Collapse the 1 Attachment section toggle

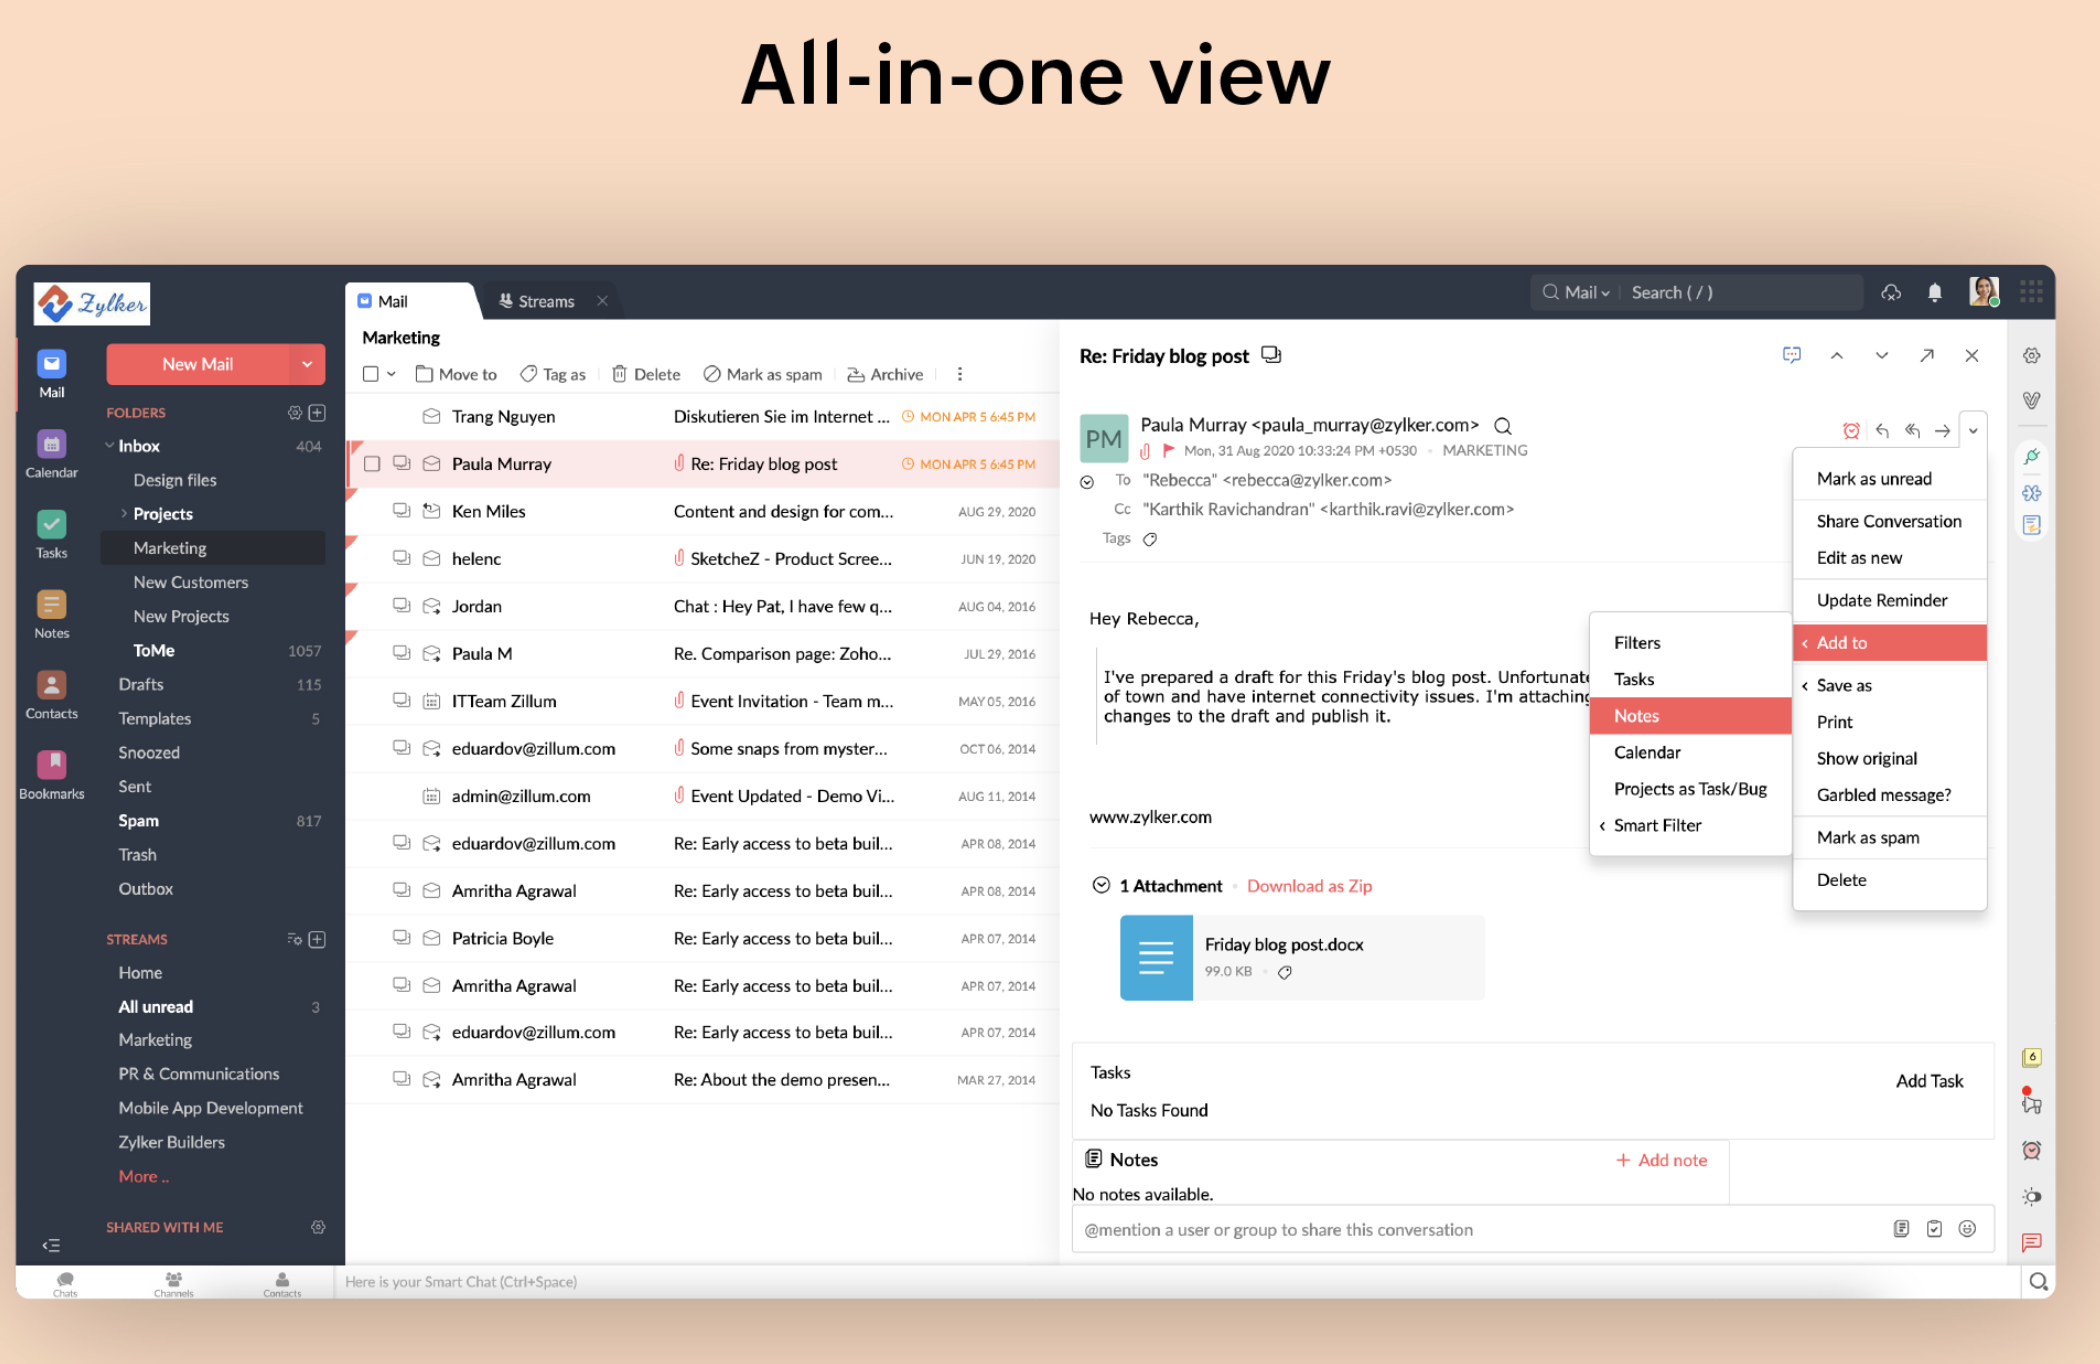coord(1101,885)
